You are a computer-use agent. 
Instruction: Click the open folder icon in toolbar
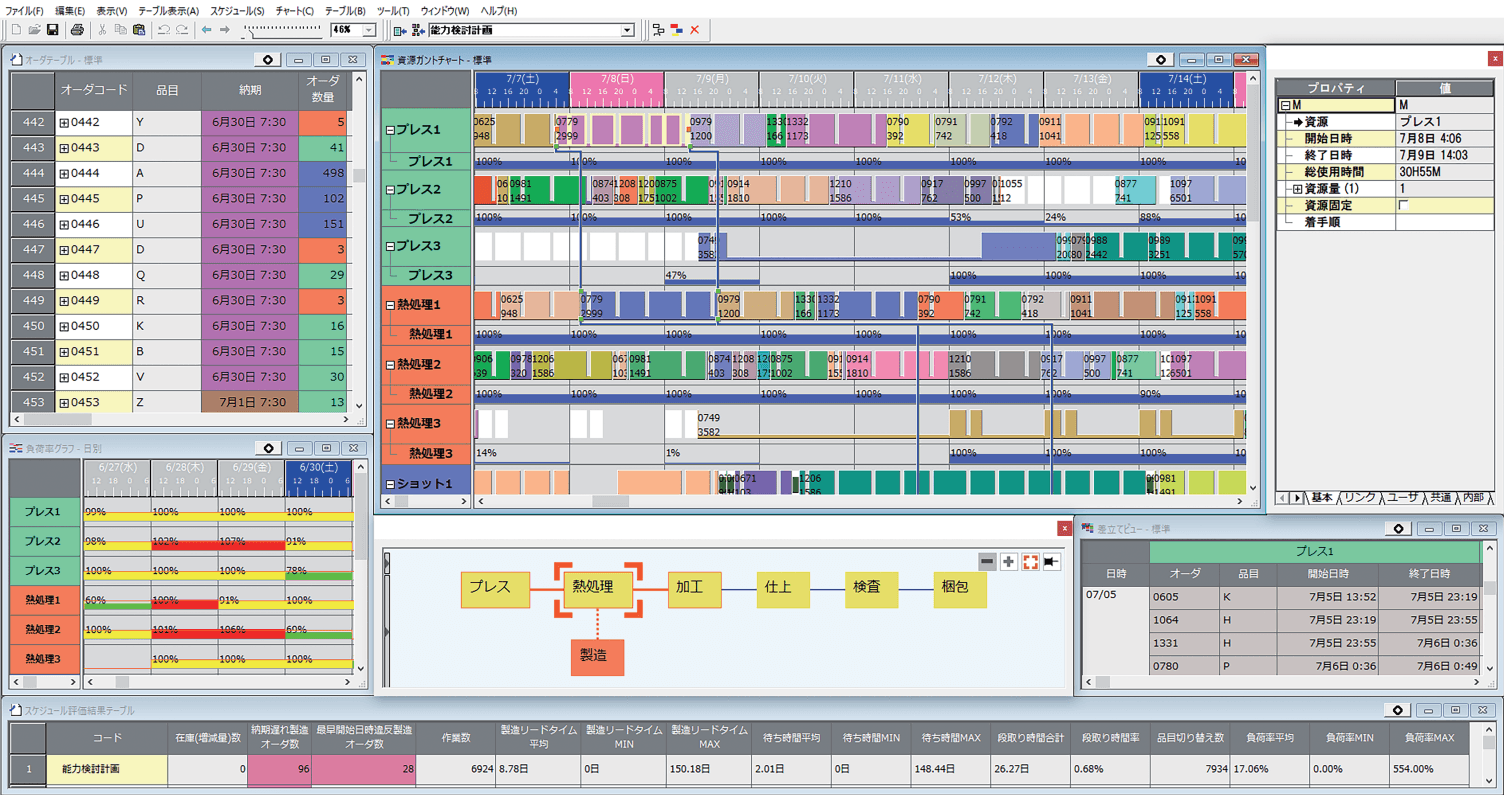click(34, 30)
